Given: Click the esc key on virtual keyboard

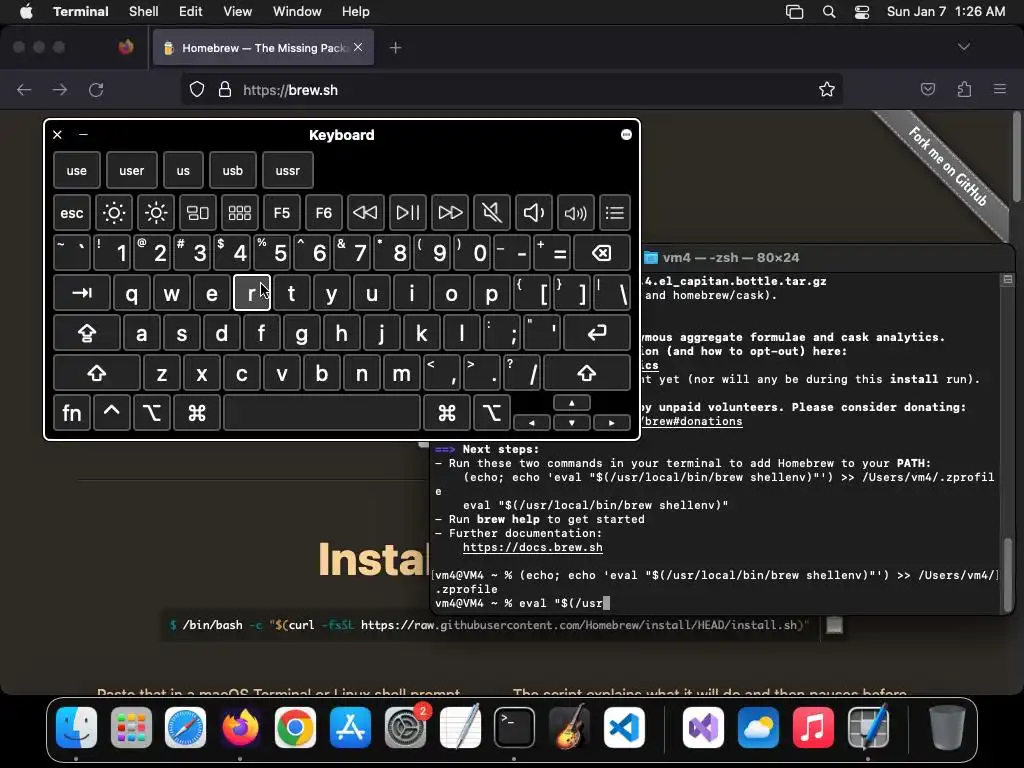Looking at the screenshot, I should click(72, 213).
